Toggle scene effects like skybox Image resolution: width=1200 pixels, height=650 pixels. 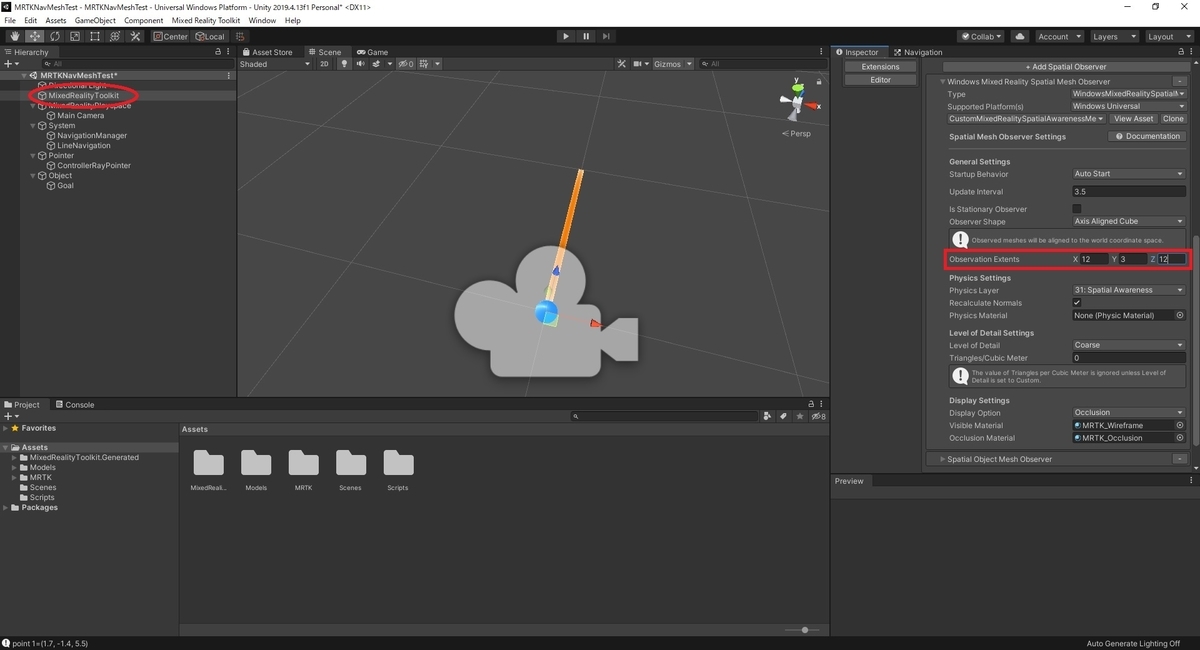pos(378,64)
